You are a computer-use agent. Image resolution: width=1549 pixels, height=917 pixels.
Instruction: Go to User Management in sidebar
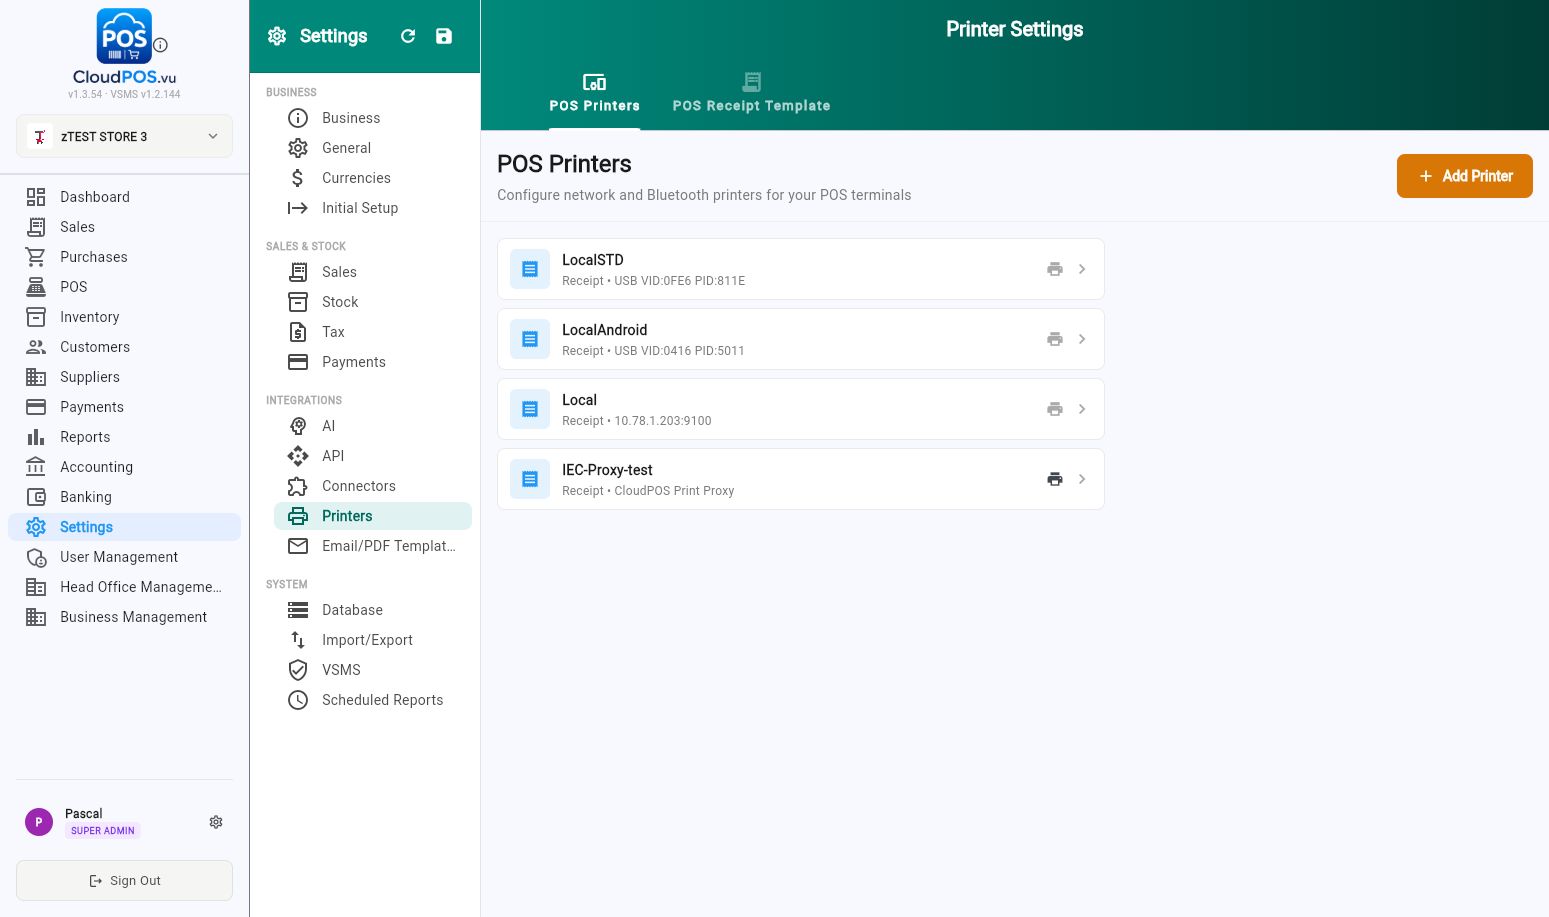point(124,557)
